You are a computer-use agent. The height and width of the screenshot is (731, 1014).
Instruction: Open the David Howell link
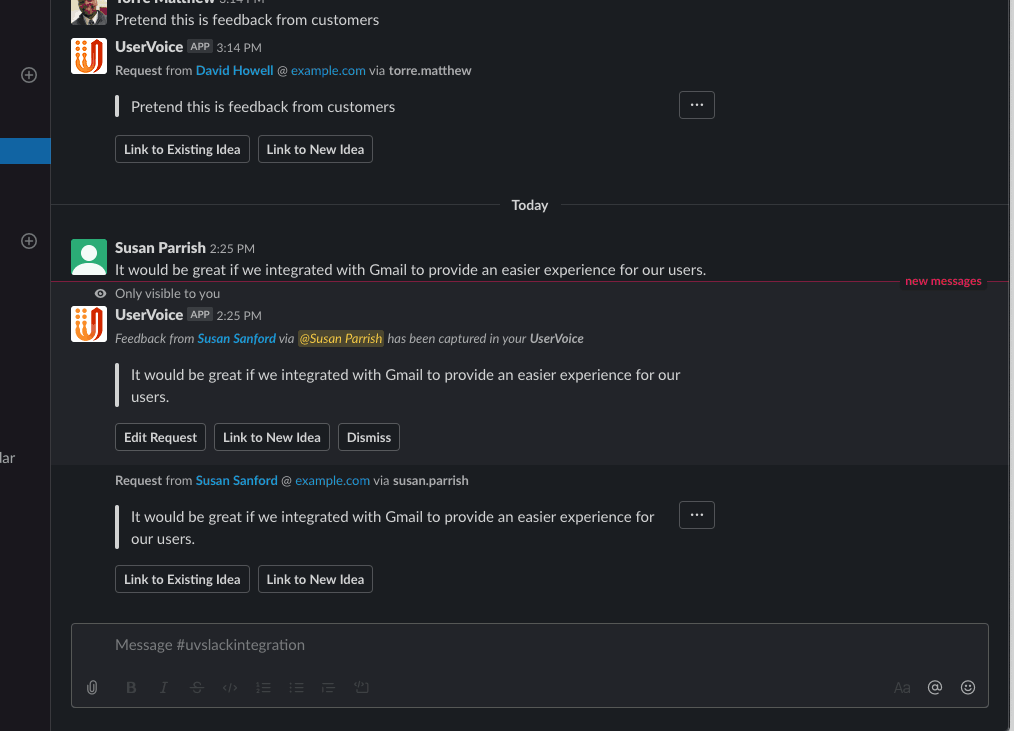235,71
